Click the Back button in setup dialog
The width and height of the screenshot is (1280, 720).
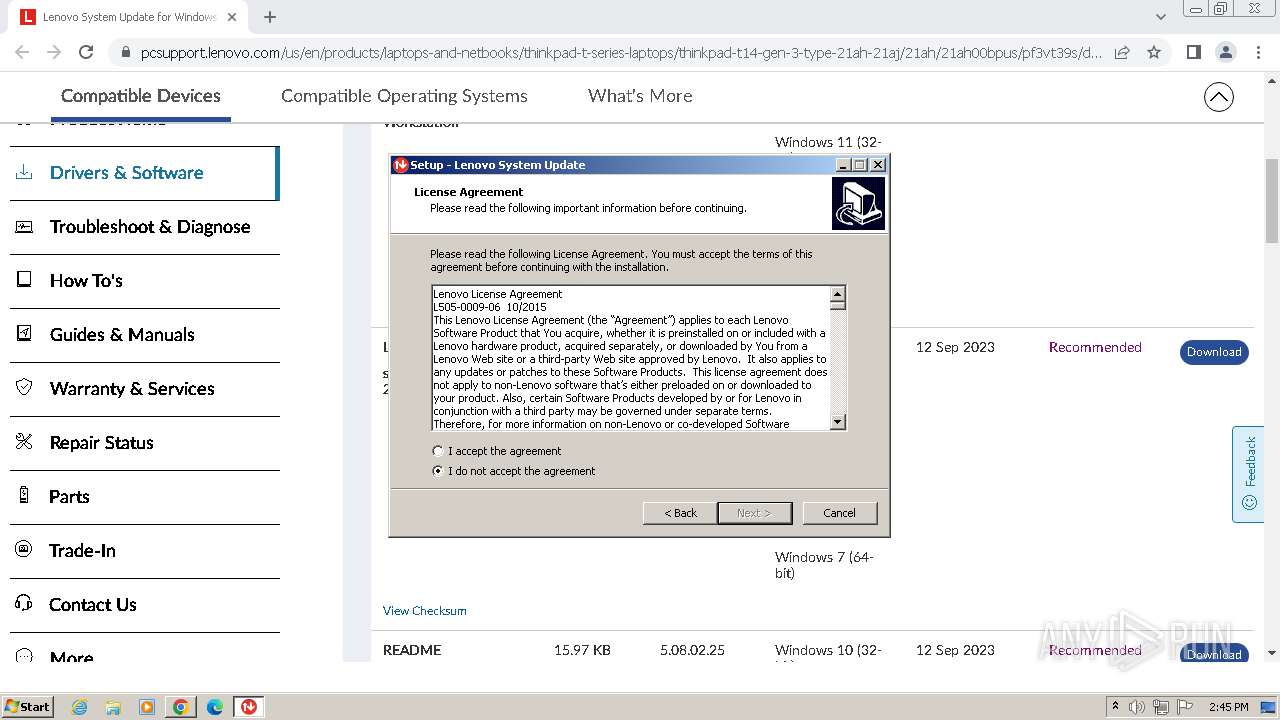point(680,513)
